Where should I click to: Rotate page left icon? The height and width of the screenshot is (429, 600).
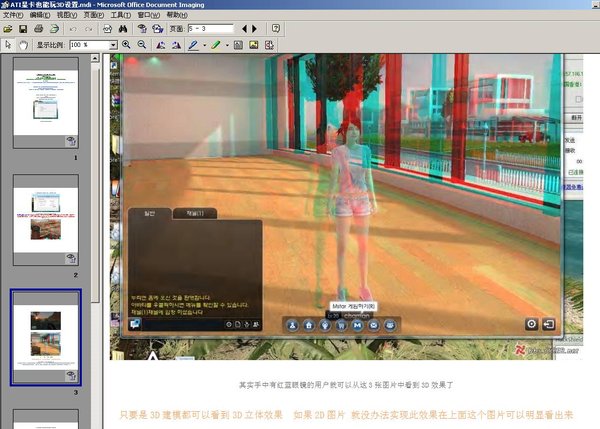click(161, 45)
